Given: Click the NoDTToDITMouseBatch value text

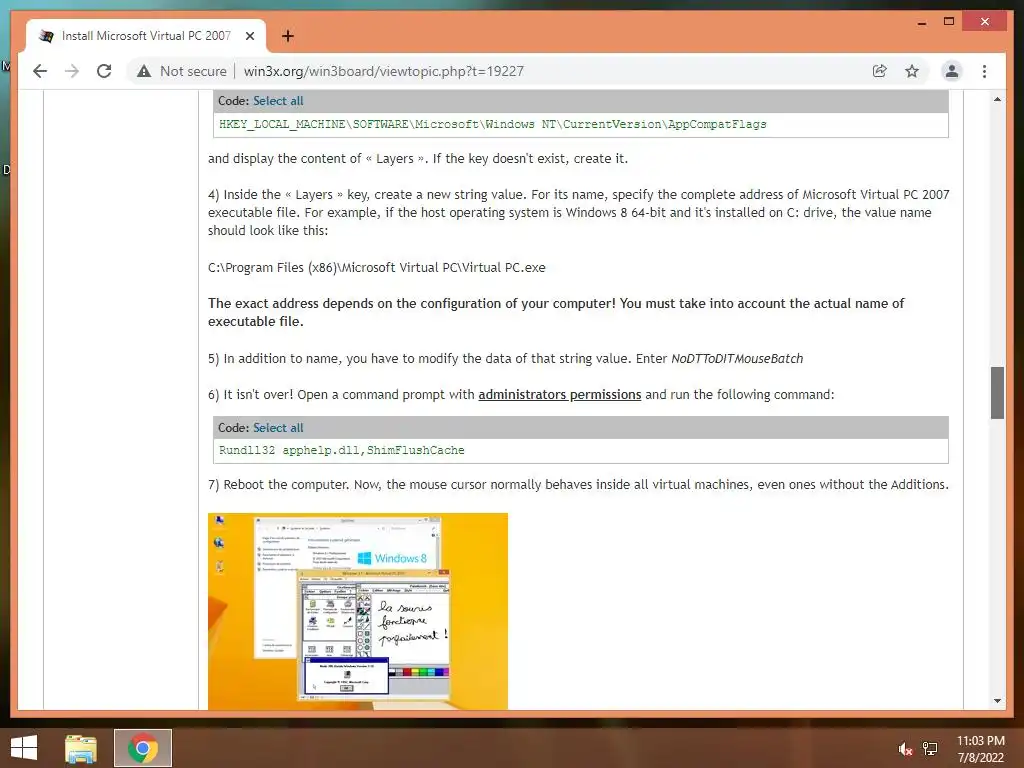Looking at the screenshot, I should (x=737, y=359).
